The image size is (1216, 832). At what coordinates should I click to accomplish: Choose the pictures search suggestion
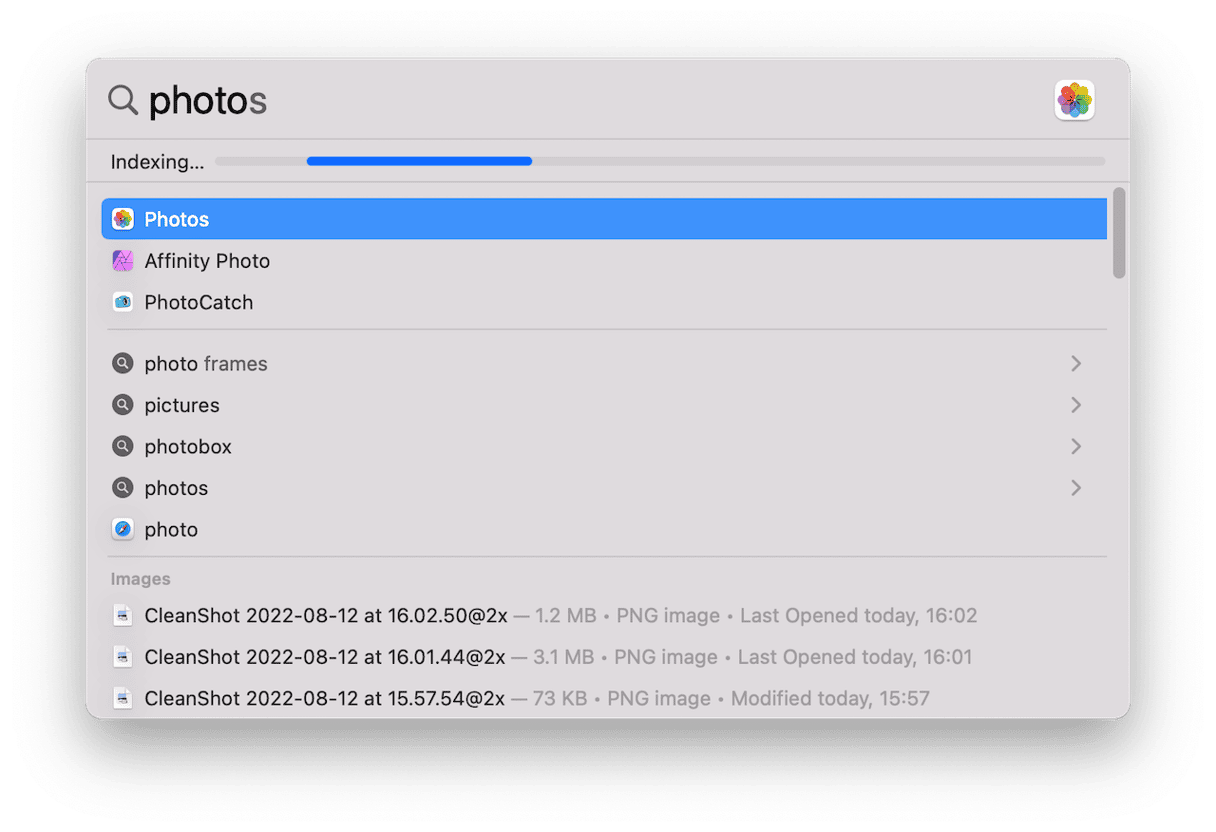click(604, 405)
